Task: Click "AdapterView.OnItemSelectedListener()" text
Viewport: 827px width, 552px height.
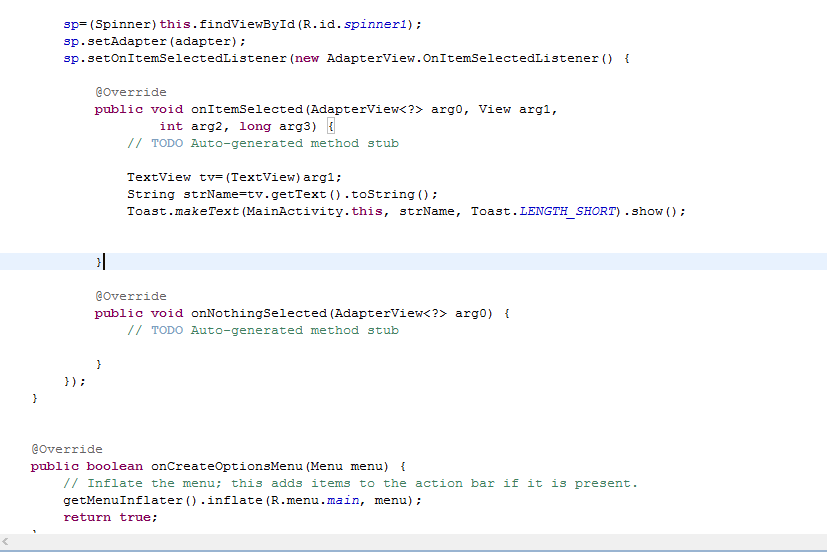Action: [x=469, y=58]
